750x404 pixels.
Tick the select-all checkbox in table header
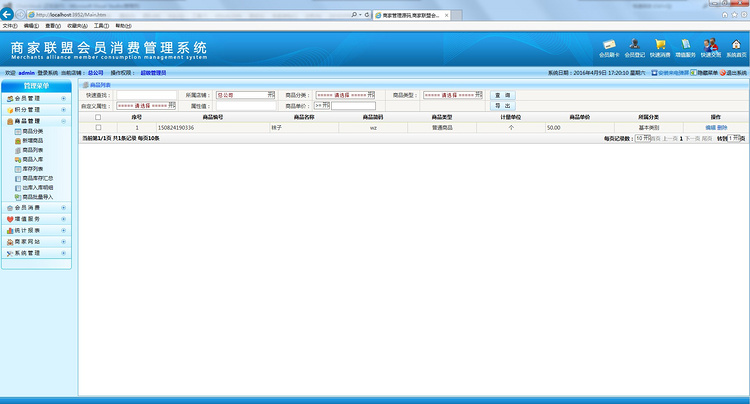click(98, 117)
